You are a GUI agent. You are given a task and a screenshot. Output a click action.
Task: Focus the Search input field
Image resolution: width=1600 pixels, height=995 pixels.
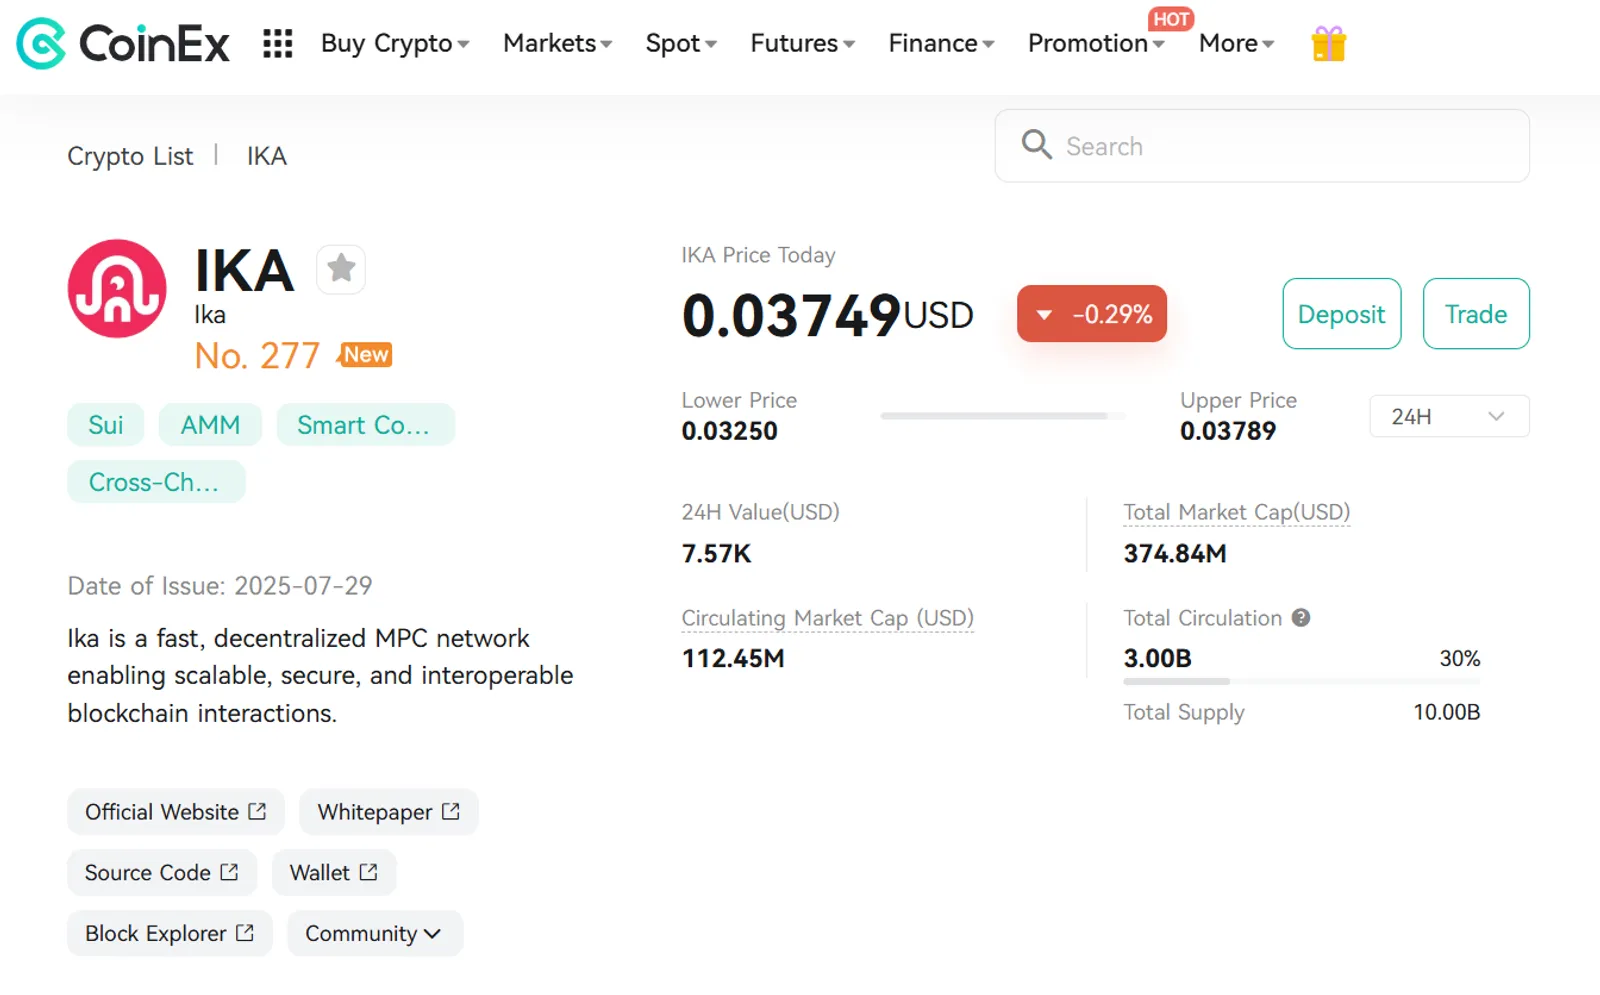1262,146
